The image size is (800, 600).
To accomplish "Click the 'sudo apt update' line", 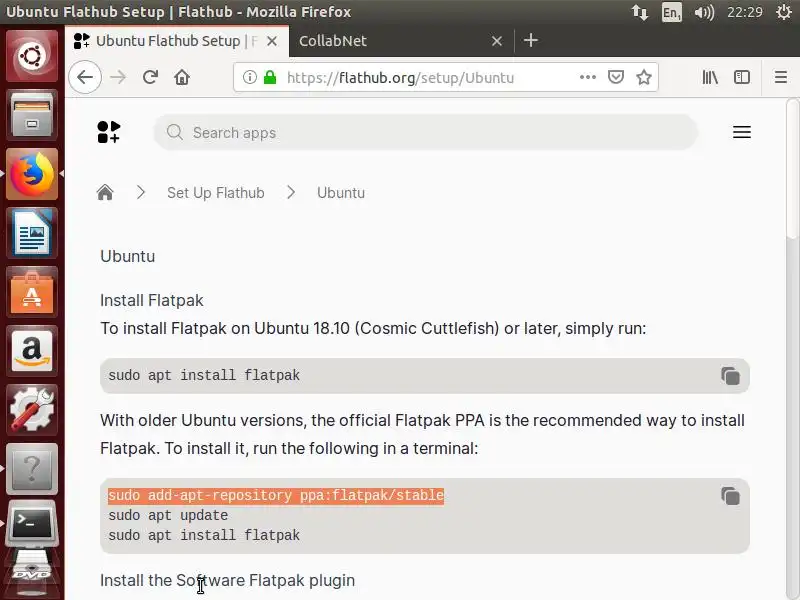I will (168, 515).
